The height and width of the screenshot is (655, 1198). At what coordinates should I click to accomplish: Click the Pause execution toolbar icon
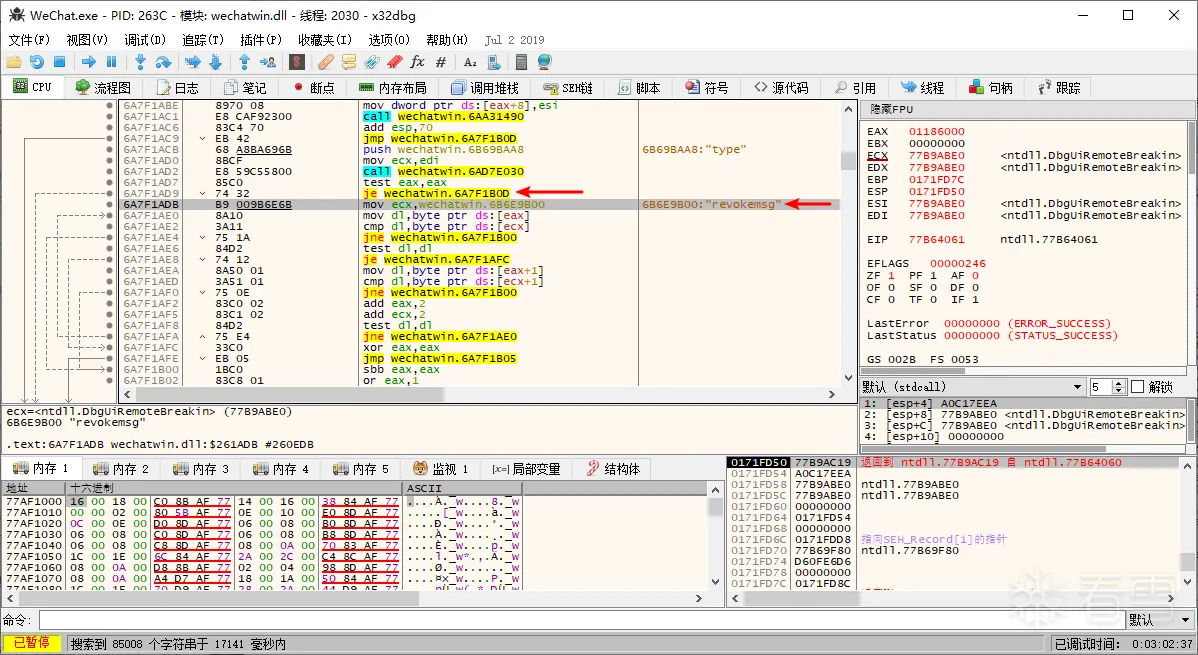pos(111,62)
